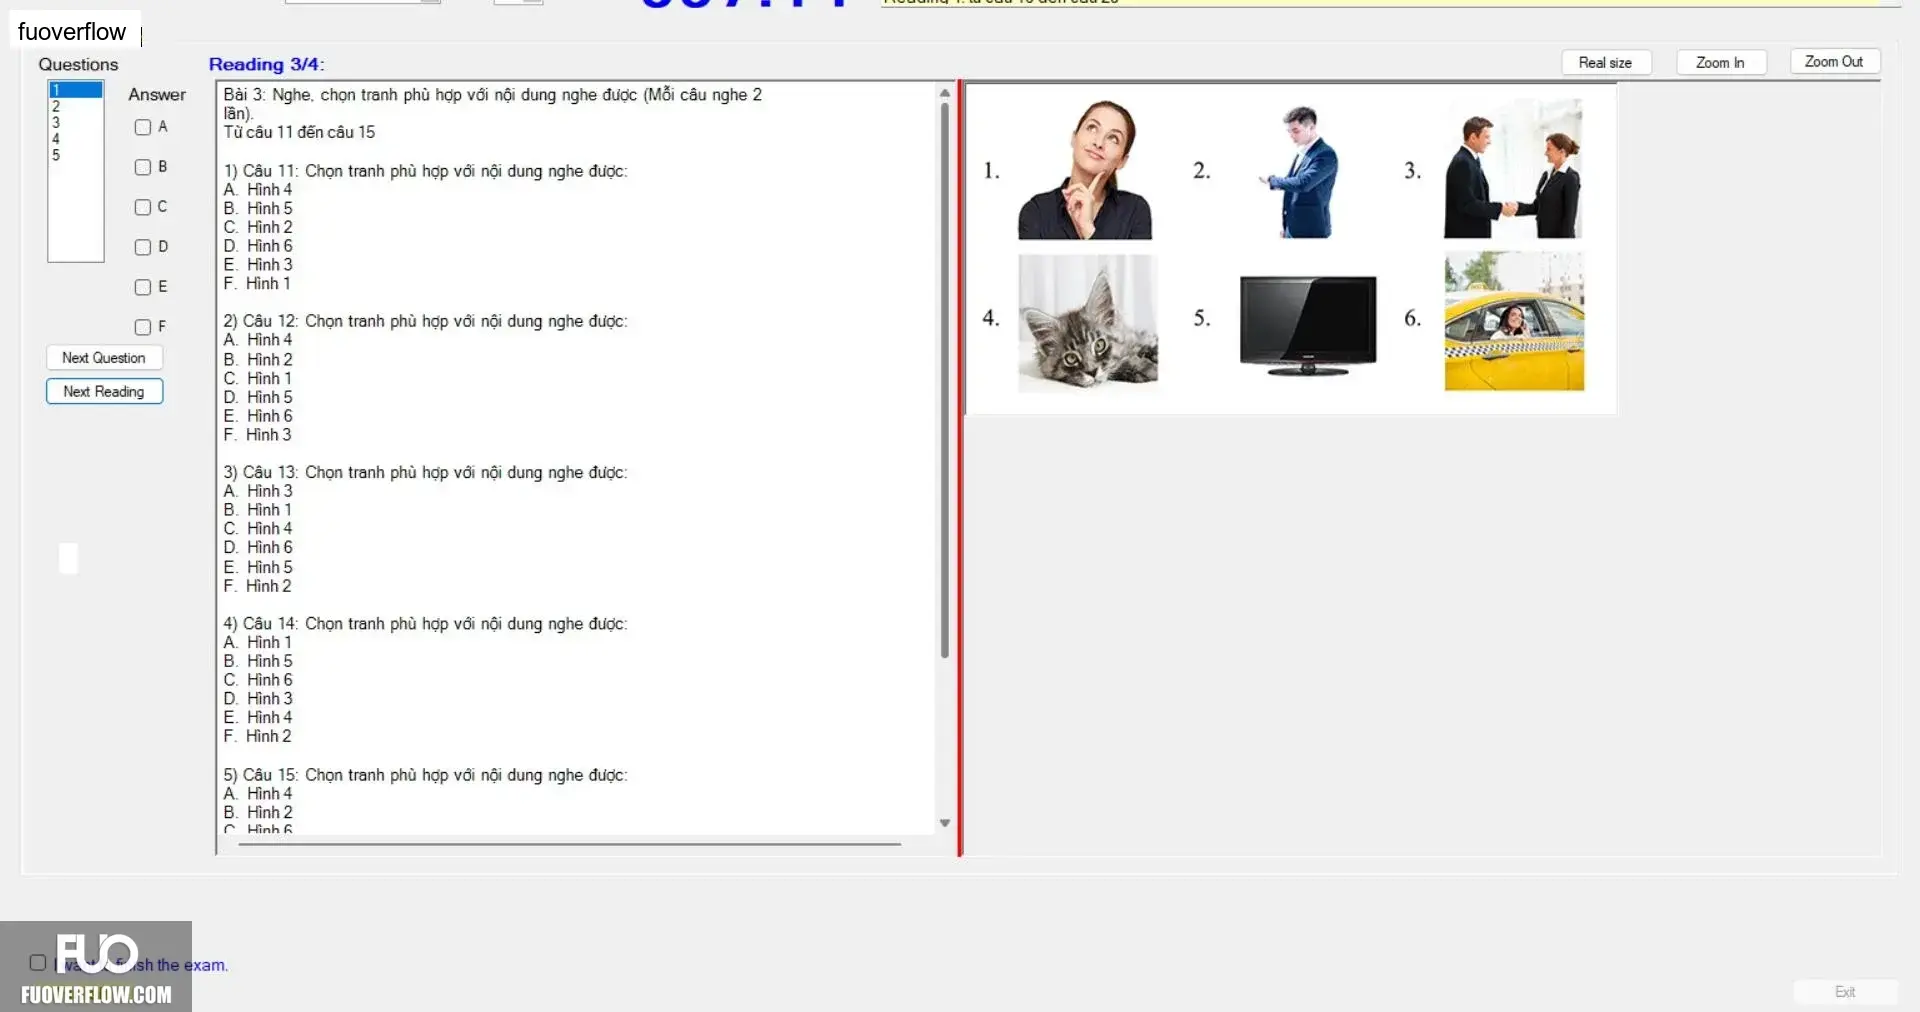This screenshot has width=1920, height=1012.
Task: Select question 2 in Questions list
Action: point(76,106)
